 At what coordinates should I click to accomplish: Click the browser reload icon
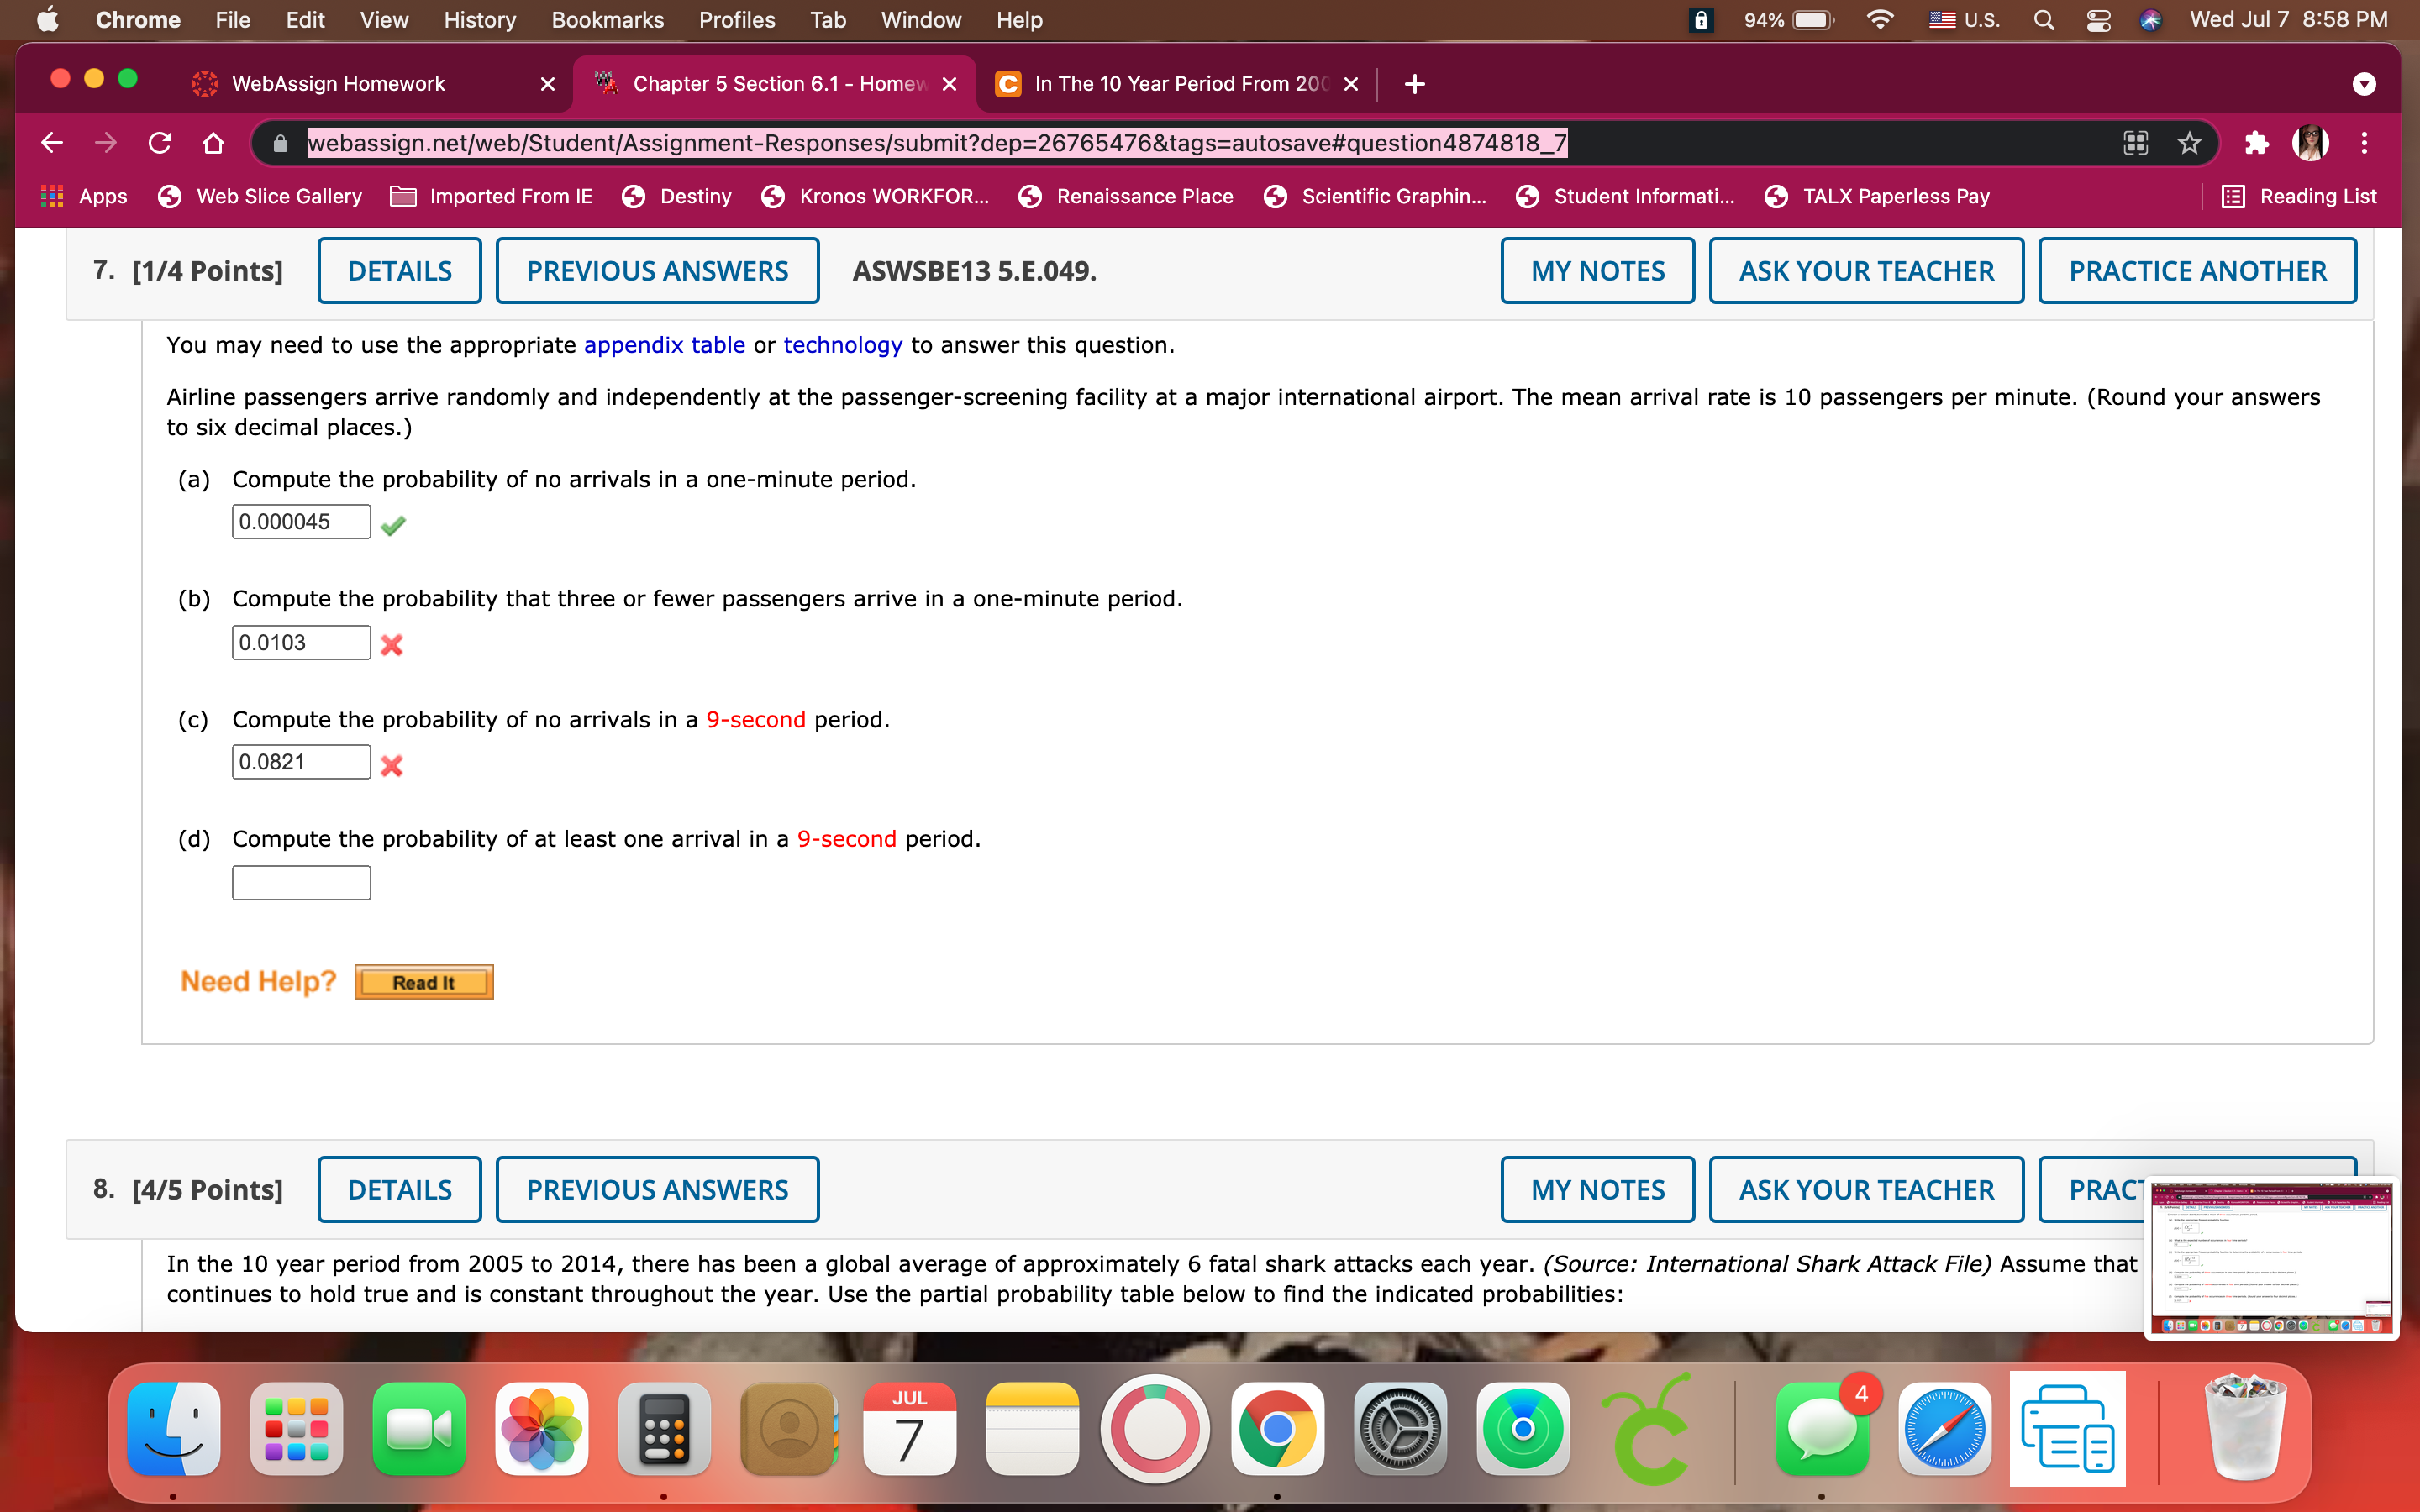click(x=160, y=143)
